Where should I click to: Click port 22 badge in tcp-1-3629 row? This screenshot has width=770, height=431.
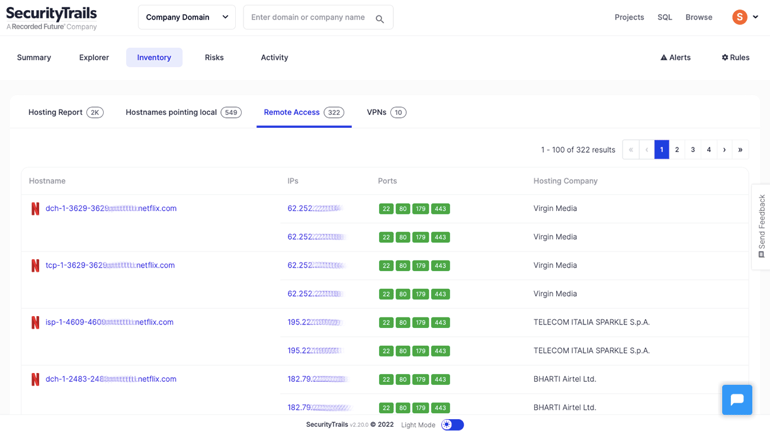tap(386, 266)
